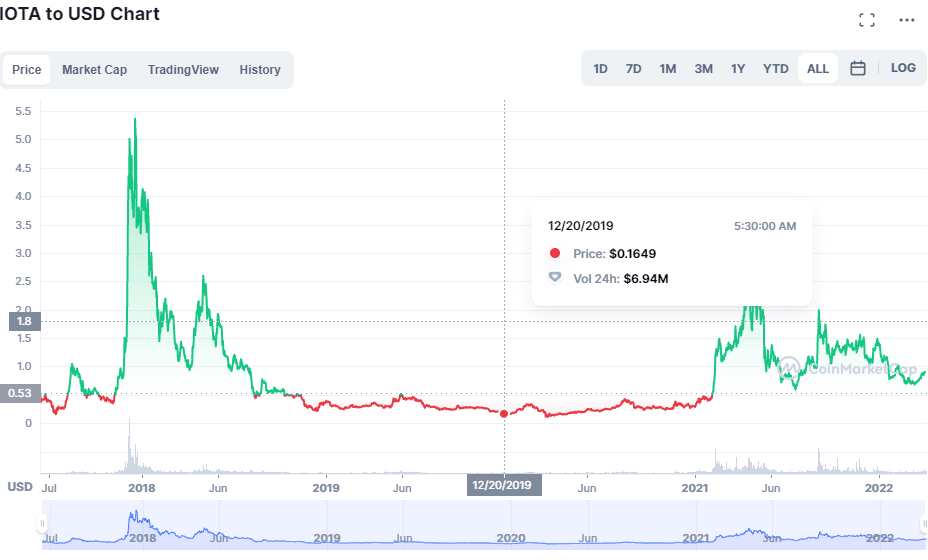The height and width of the screenshot is (560, 928).
Task: Open the three-dot more options menu
Action: [x=906, y=20]
